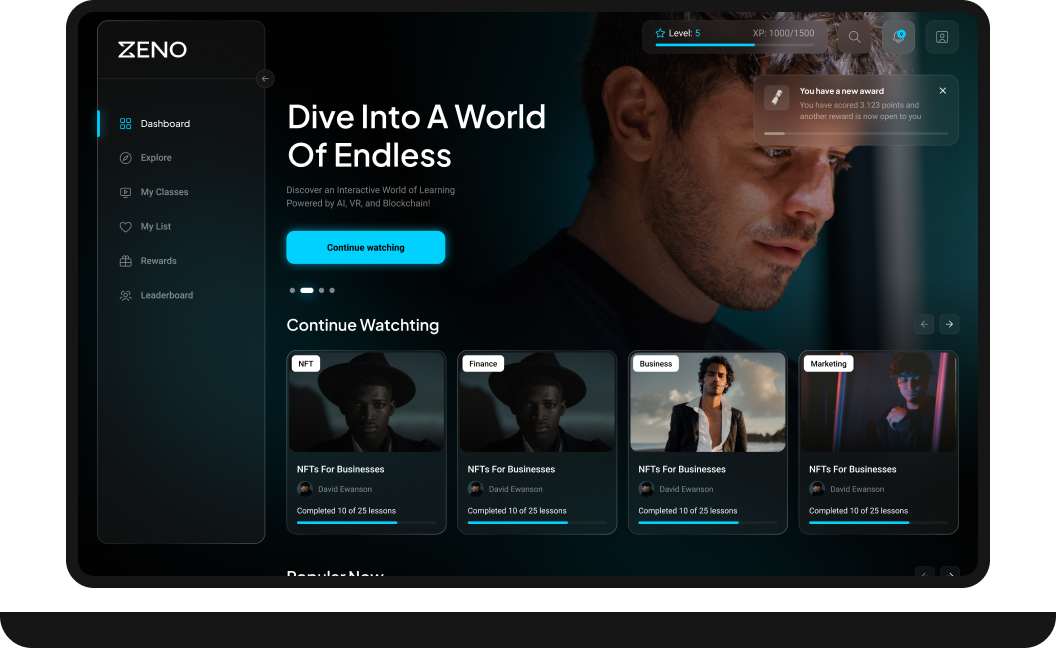
Task: Click the Explore compass icon
Action: (126, 158)
